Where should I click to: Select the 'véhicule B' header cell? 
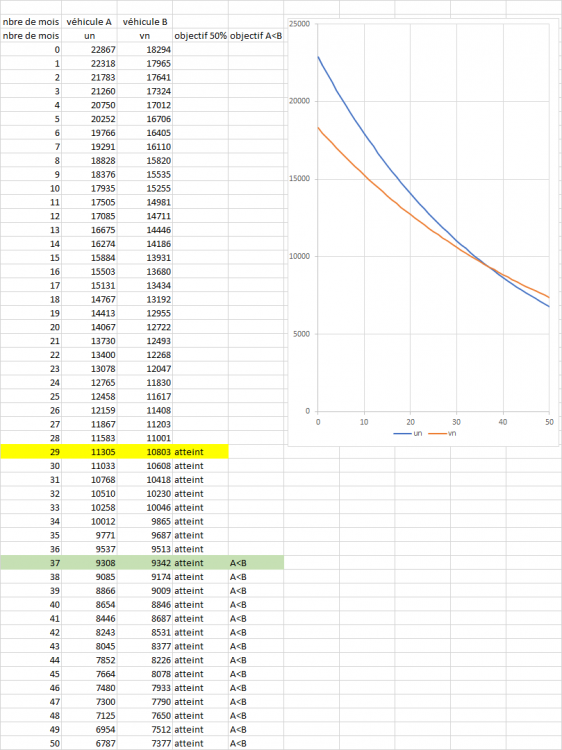pyautogui.click(x=145, y=22)
